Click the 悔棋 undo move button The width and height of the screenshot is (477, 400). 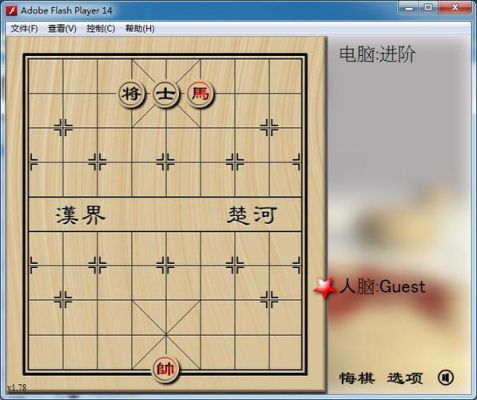click(357, 378)
